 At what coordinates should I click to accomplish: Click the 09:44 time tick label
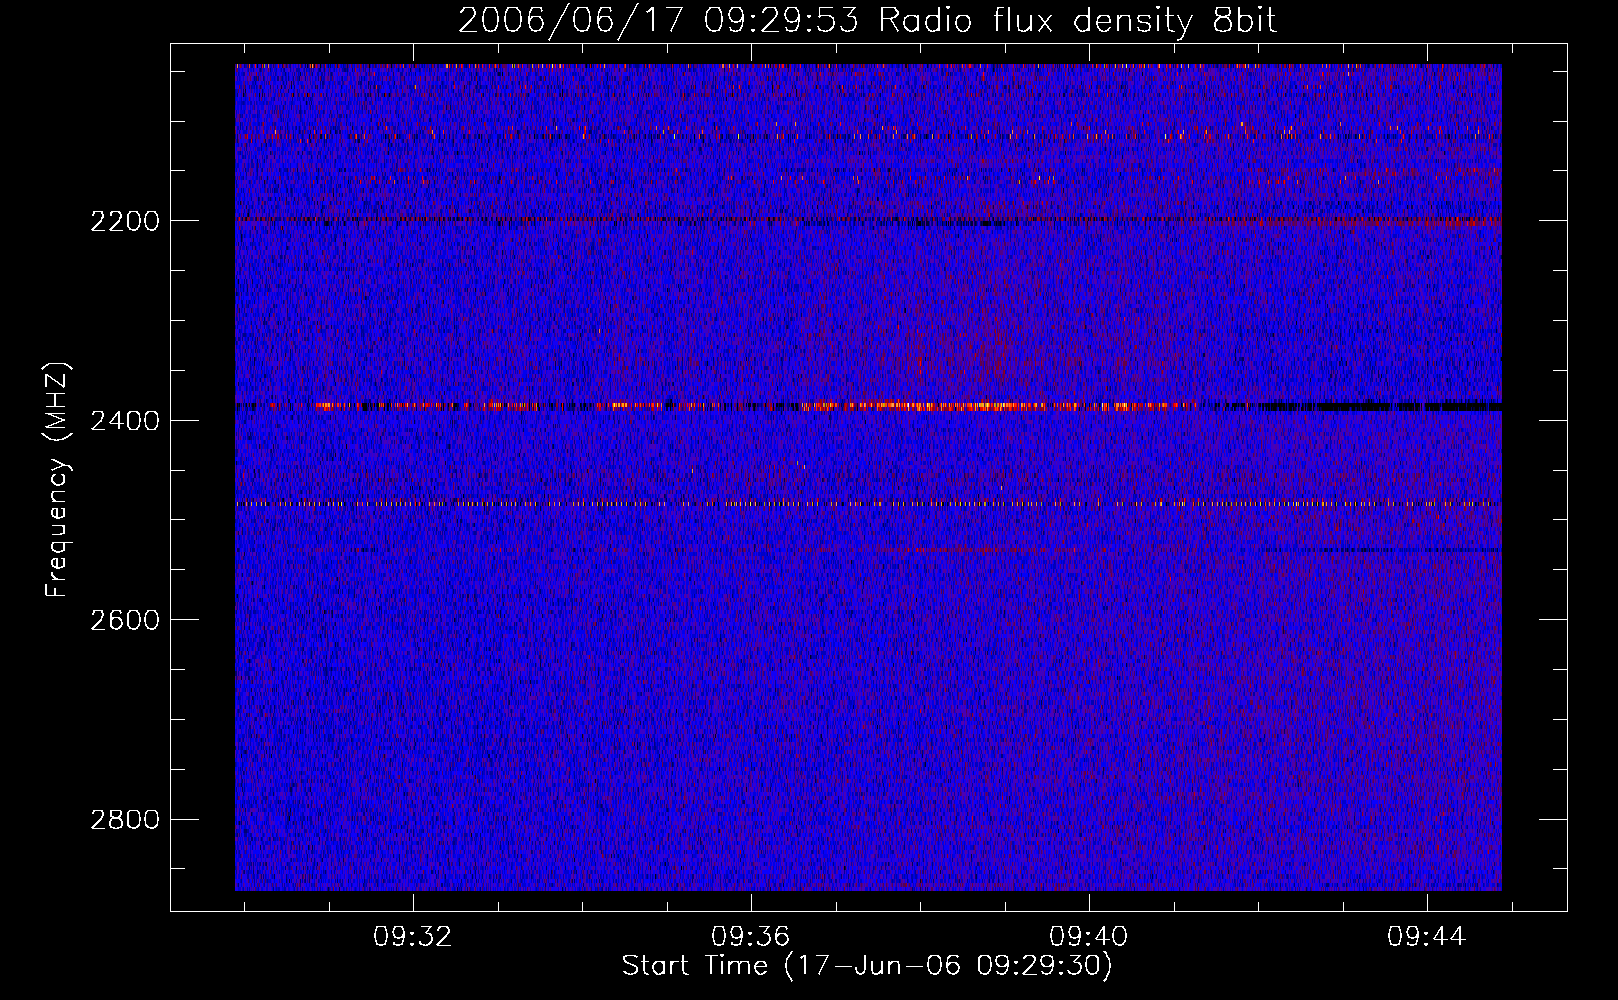pos(1426,937)
